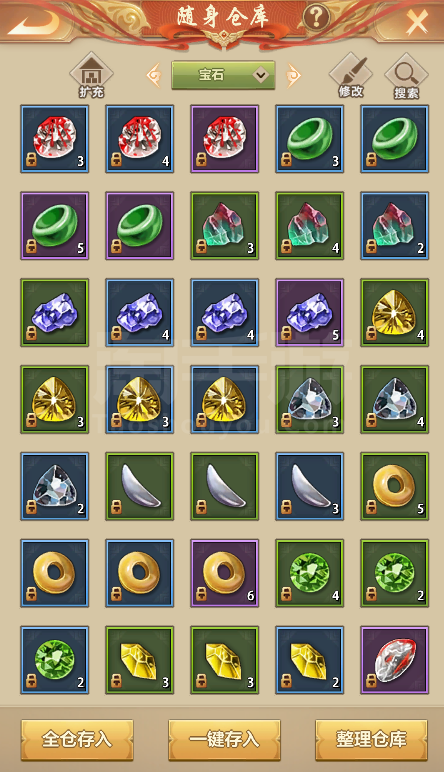The height and width of the screenshot is (772, 444).
Task: Tap the back arrow icon
Action: coord(34,21)
